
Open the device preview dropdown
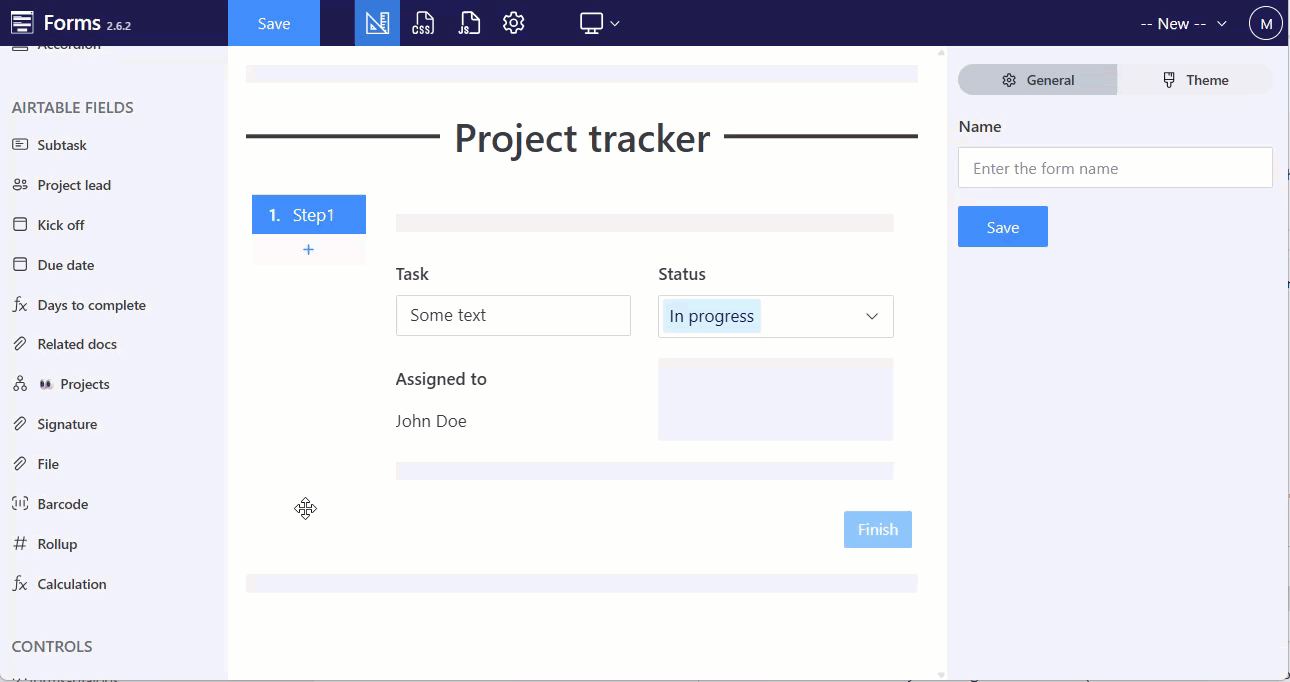click(x=600, y=23)
